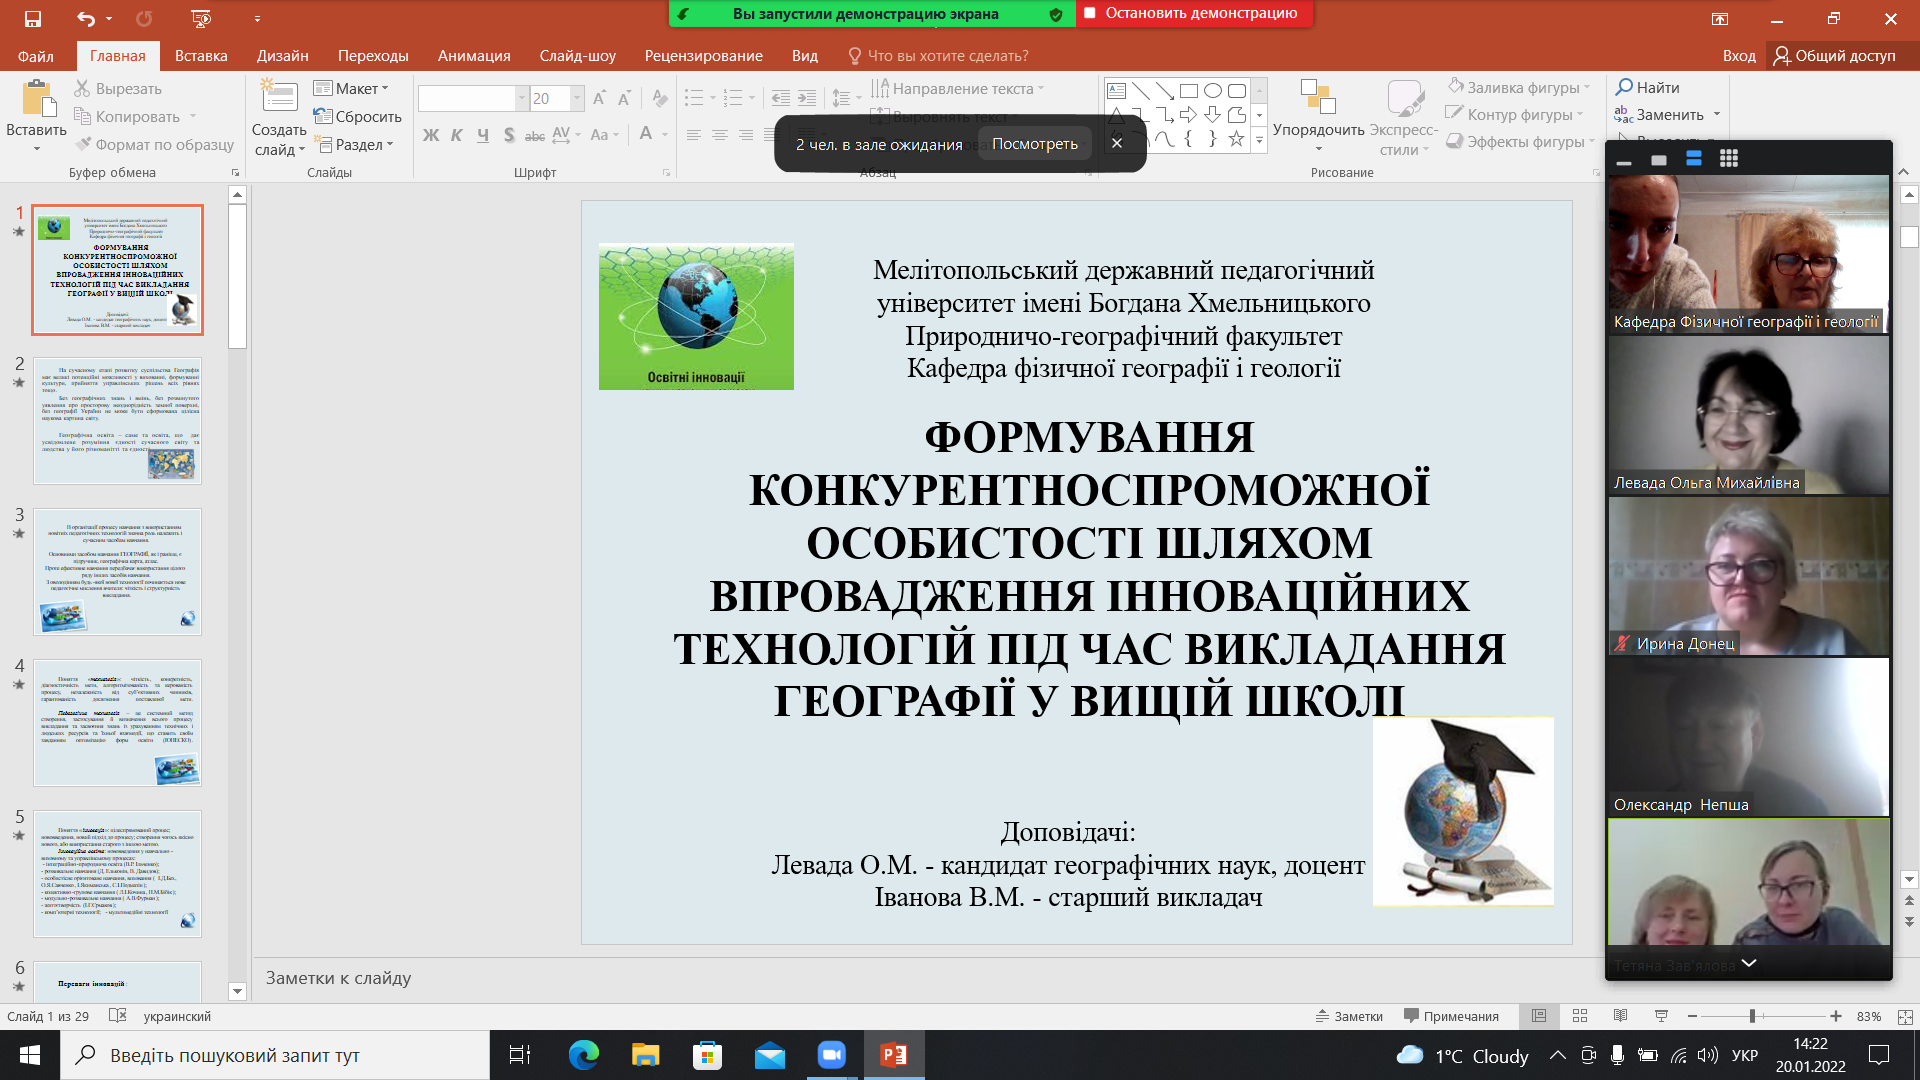Open the Вставка ribbon tab
Image resolution: width=1920 pixels, height=1080 pixels.
[x=201, y=56]
